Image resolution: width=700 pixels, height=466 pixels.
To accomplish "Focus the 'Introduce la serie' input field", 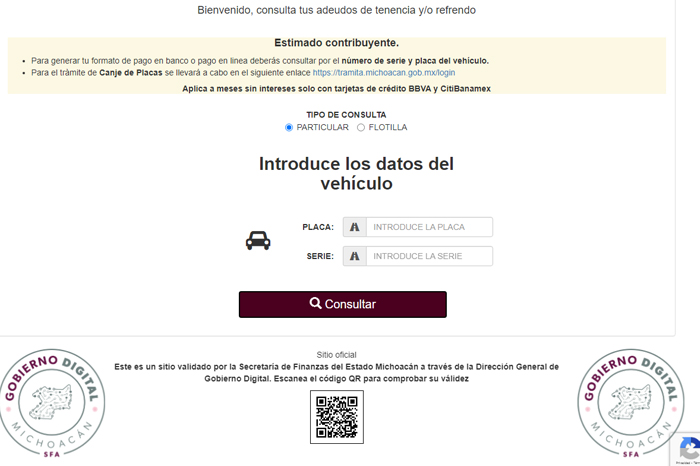I will click(429, 256).
